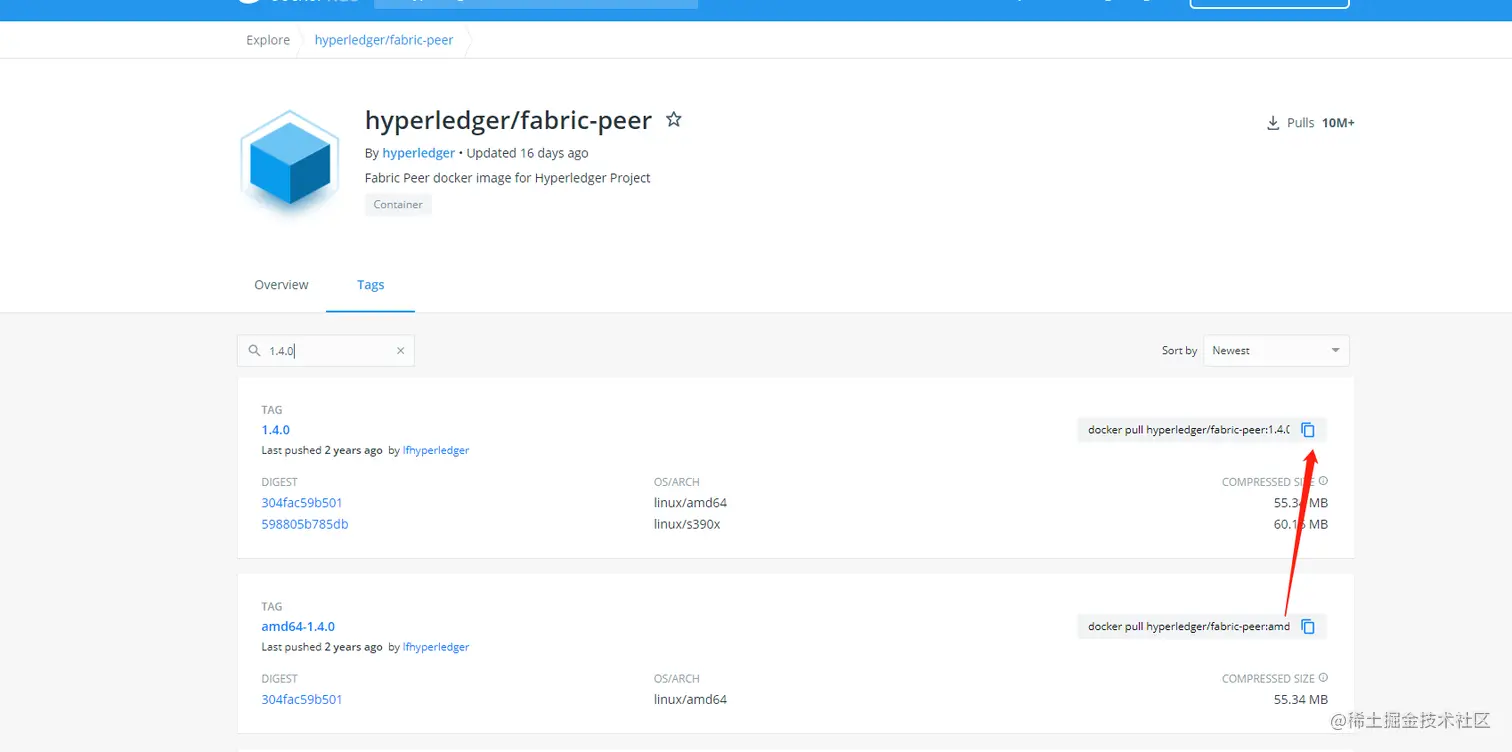This screenshot has width=1512, height=752.
Task: Open digest 304fac59b501 under tag 1.4.0
Action: (x=302, y=503)
